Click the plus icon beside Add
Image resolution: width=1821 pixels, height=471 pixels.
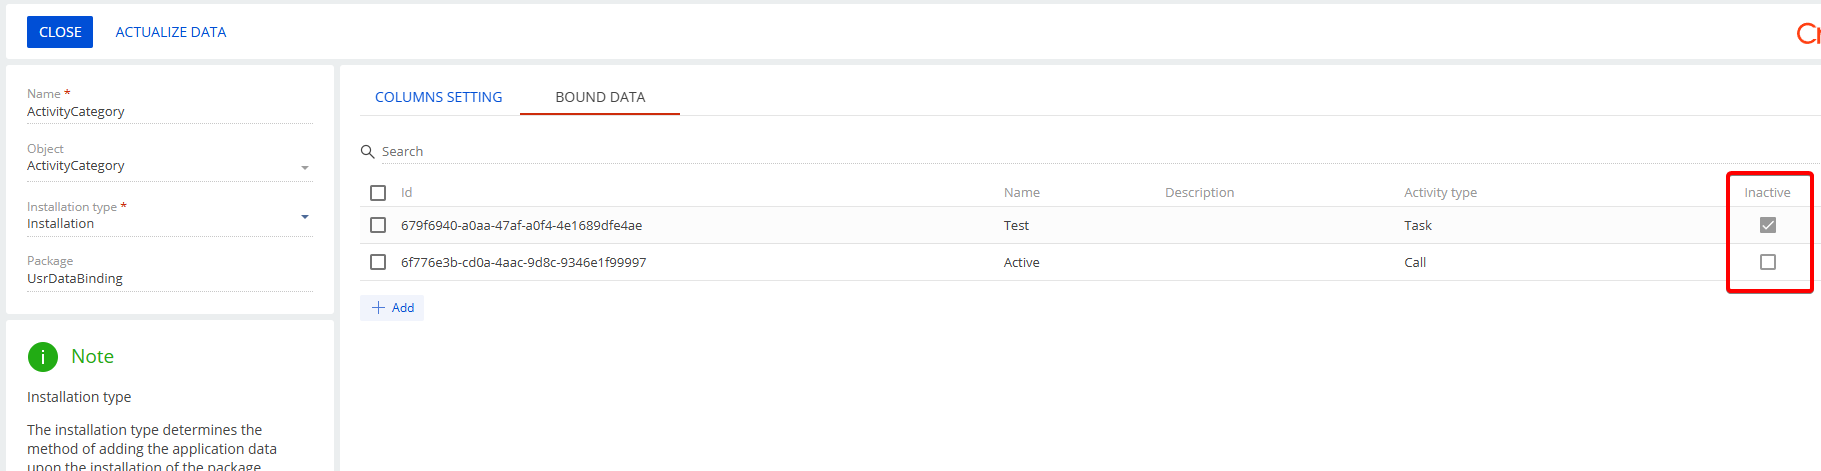(x=378, y=308)
